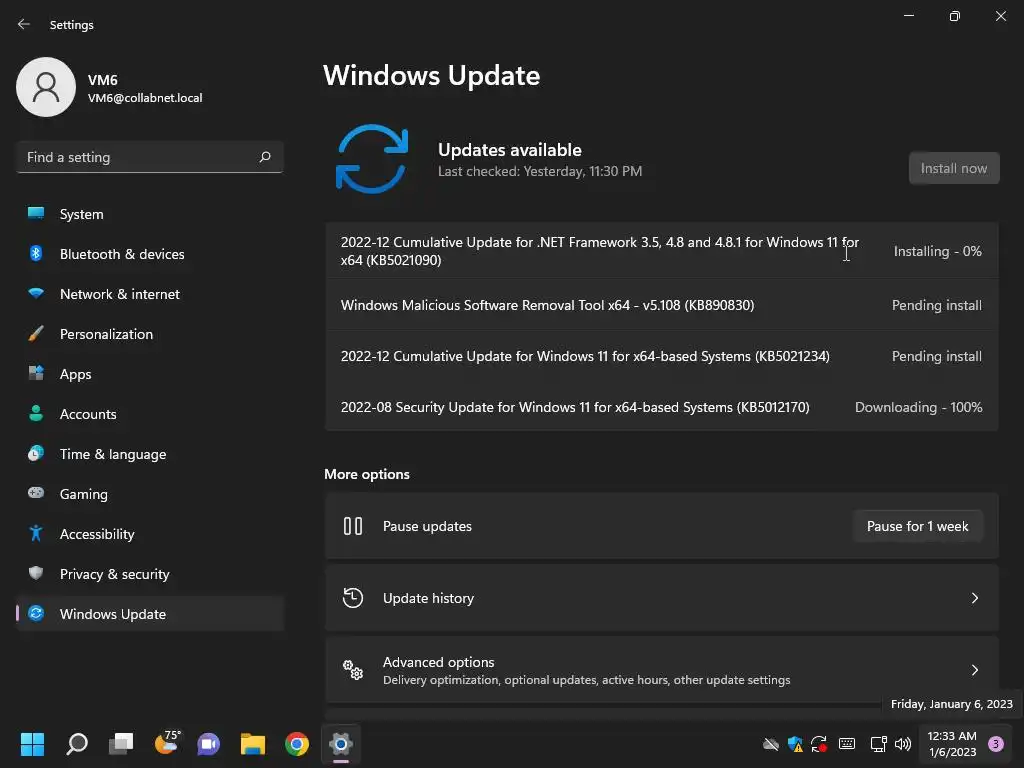1024x768 pixels.
Task: Click the Windows Security tray icon
Action: 795,744
